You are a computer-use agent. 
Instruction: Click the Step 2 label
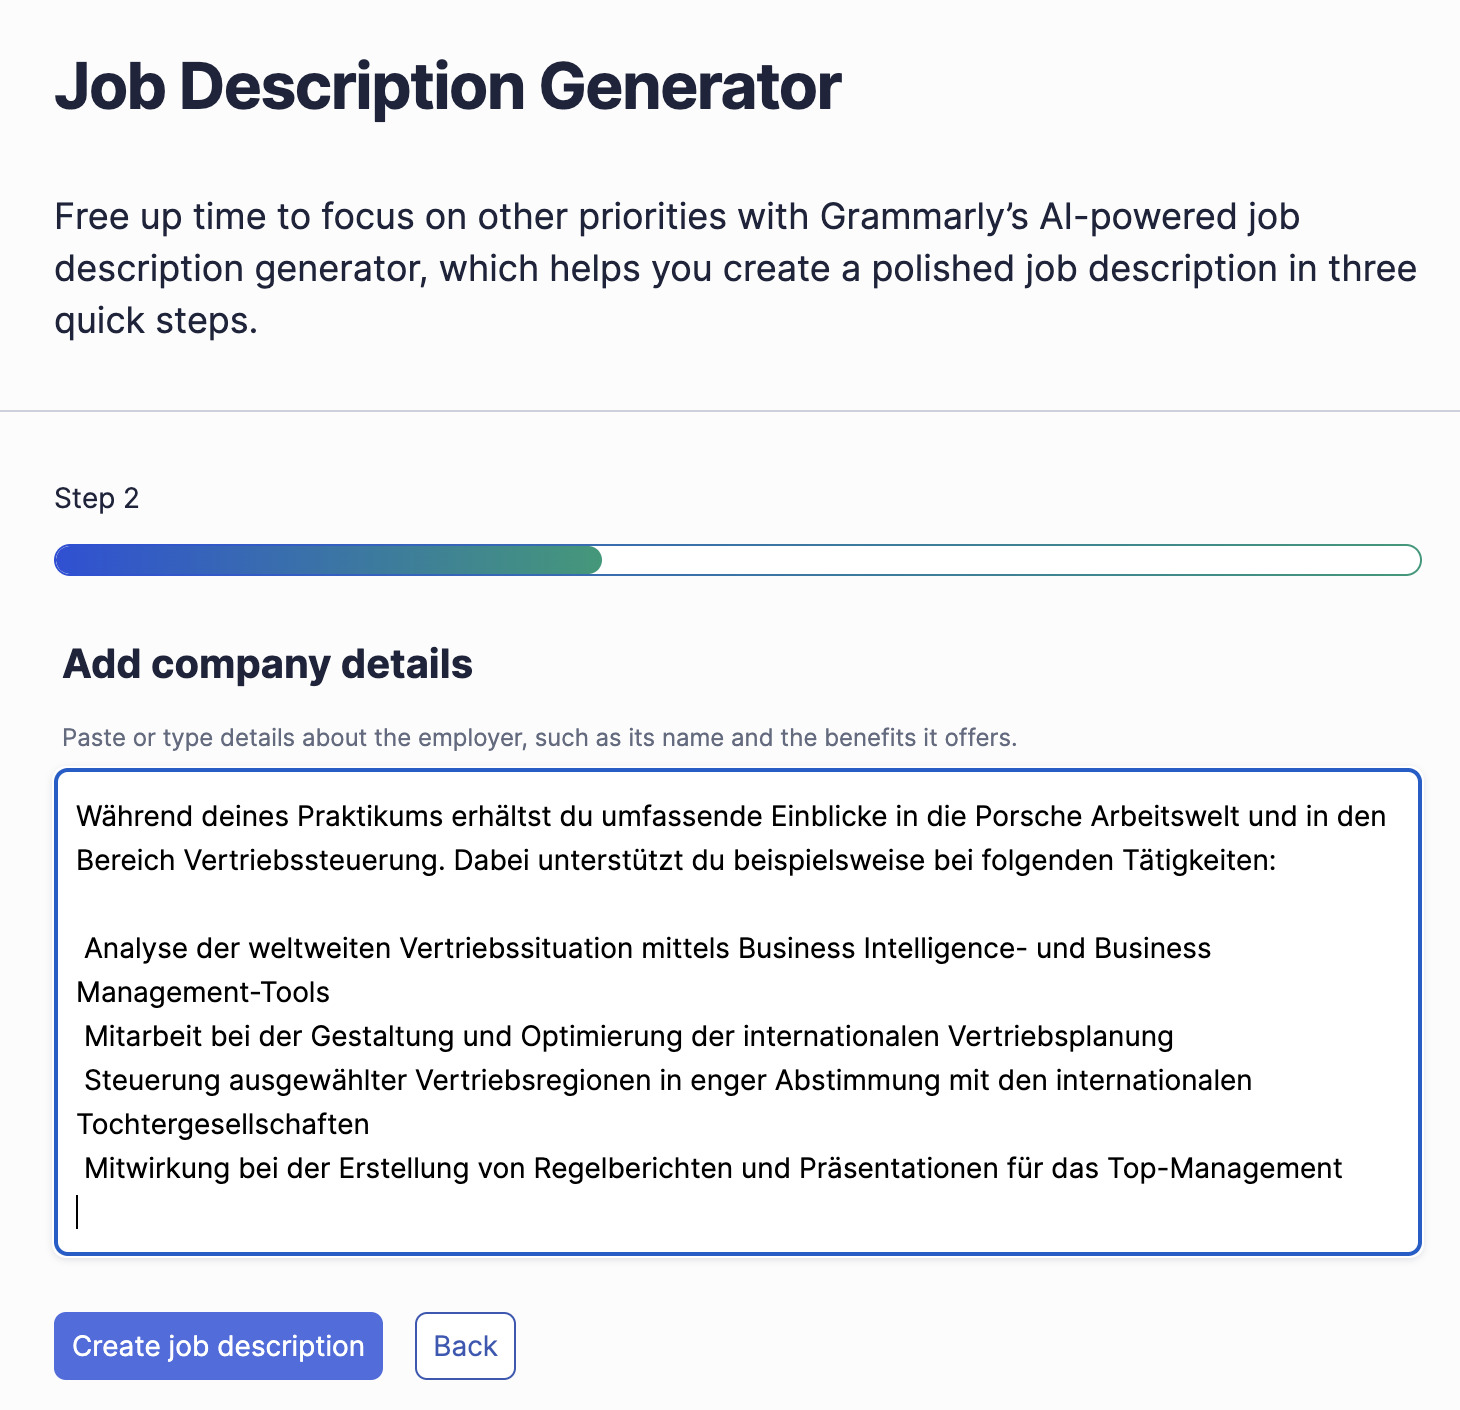tap(98, 497)
